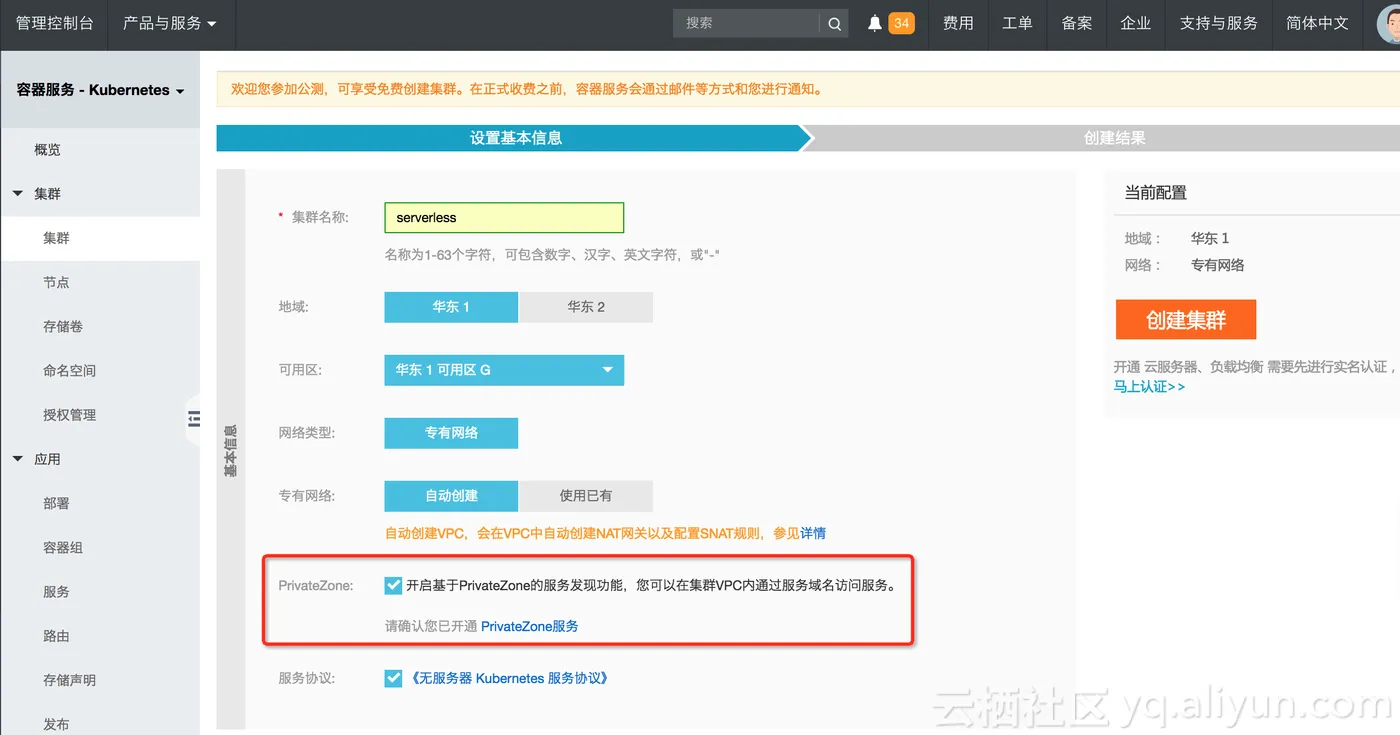Toggle the serverless Kubernetes service agreement checkbox
This screenshot has height=735, width=1400.
tap(393, 678)
